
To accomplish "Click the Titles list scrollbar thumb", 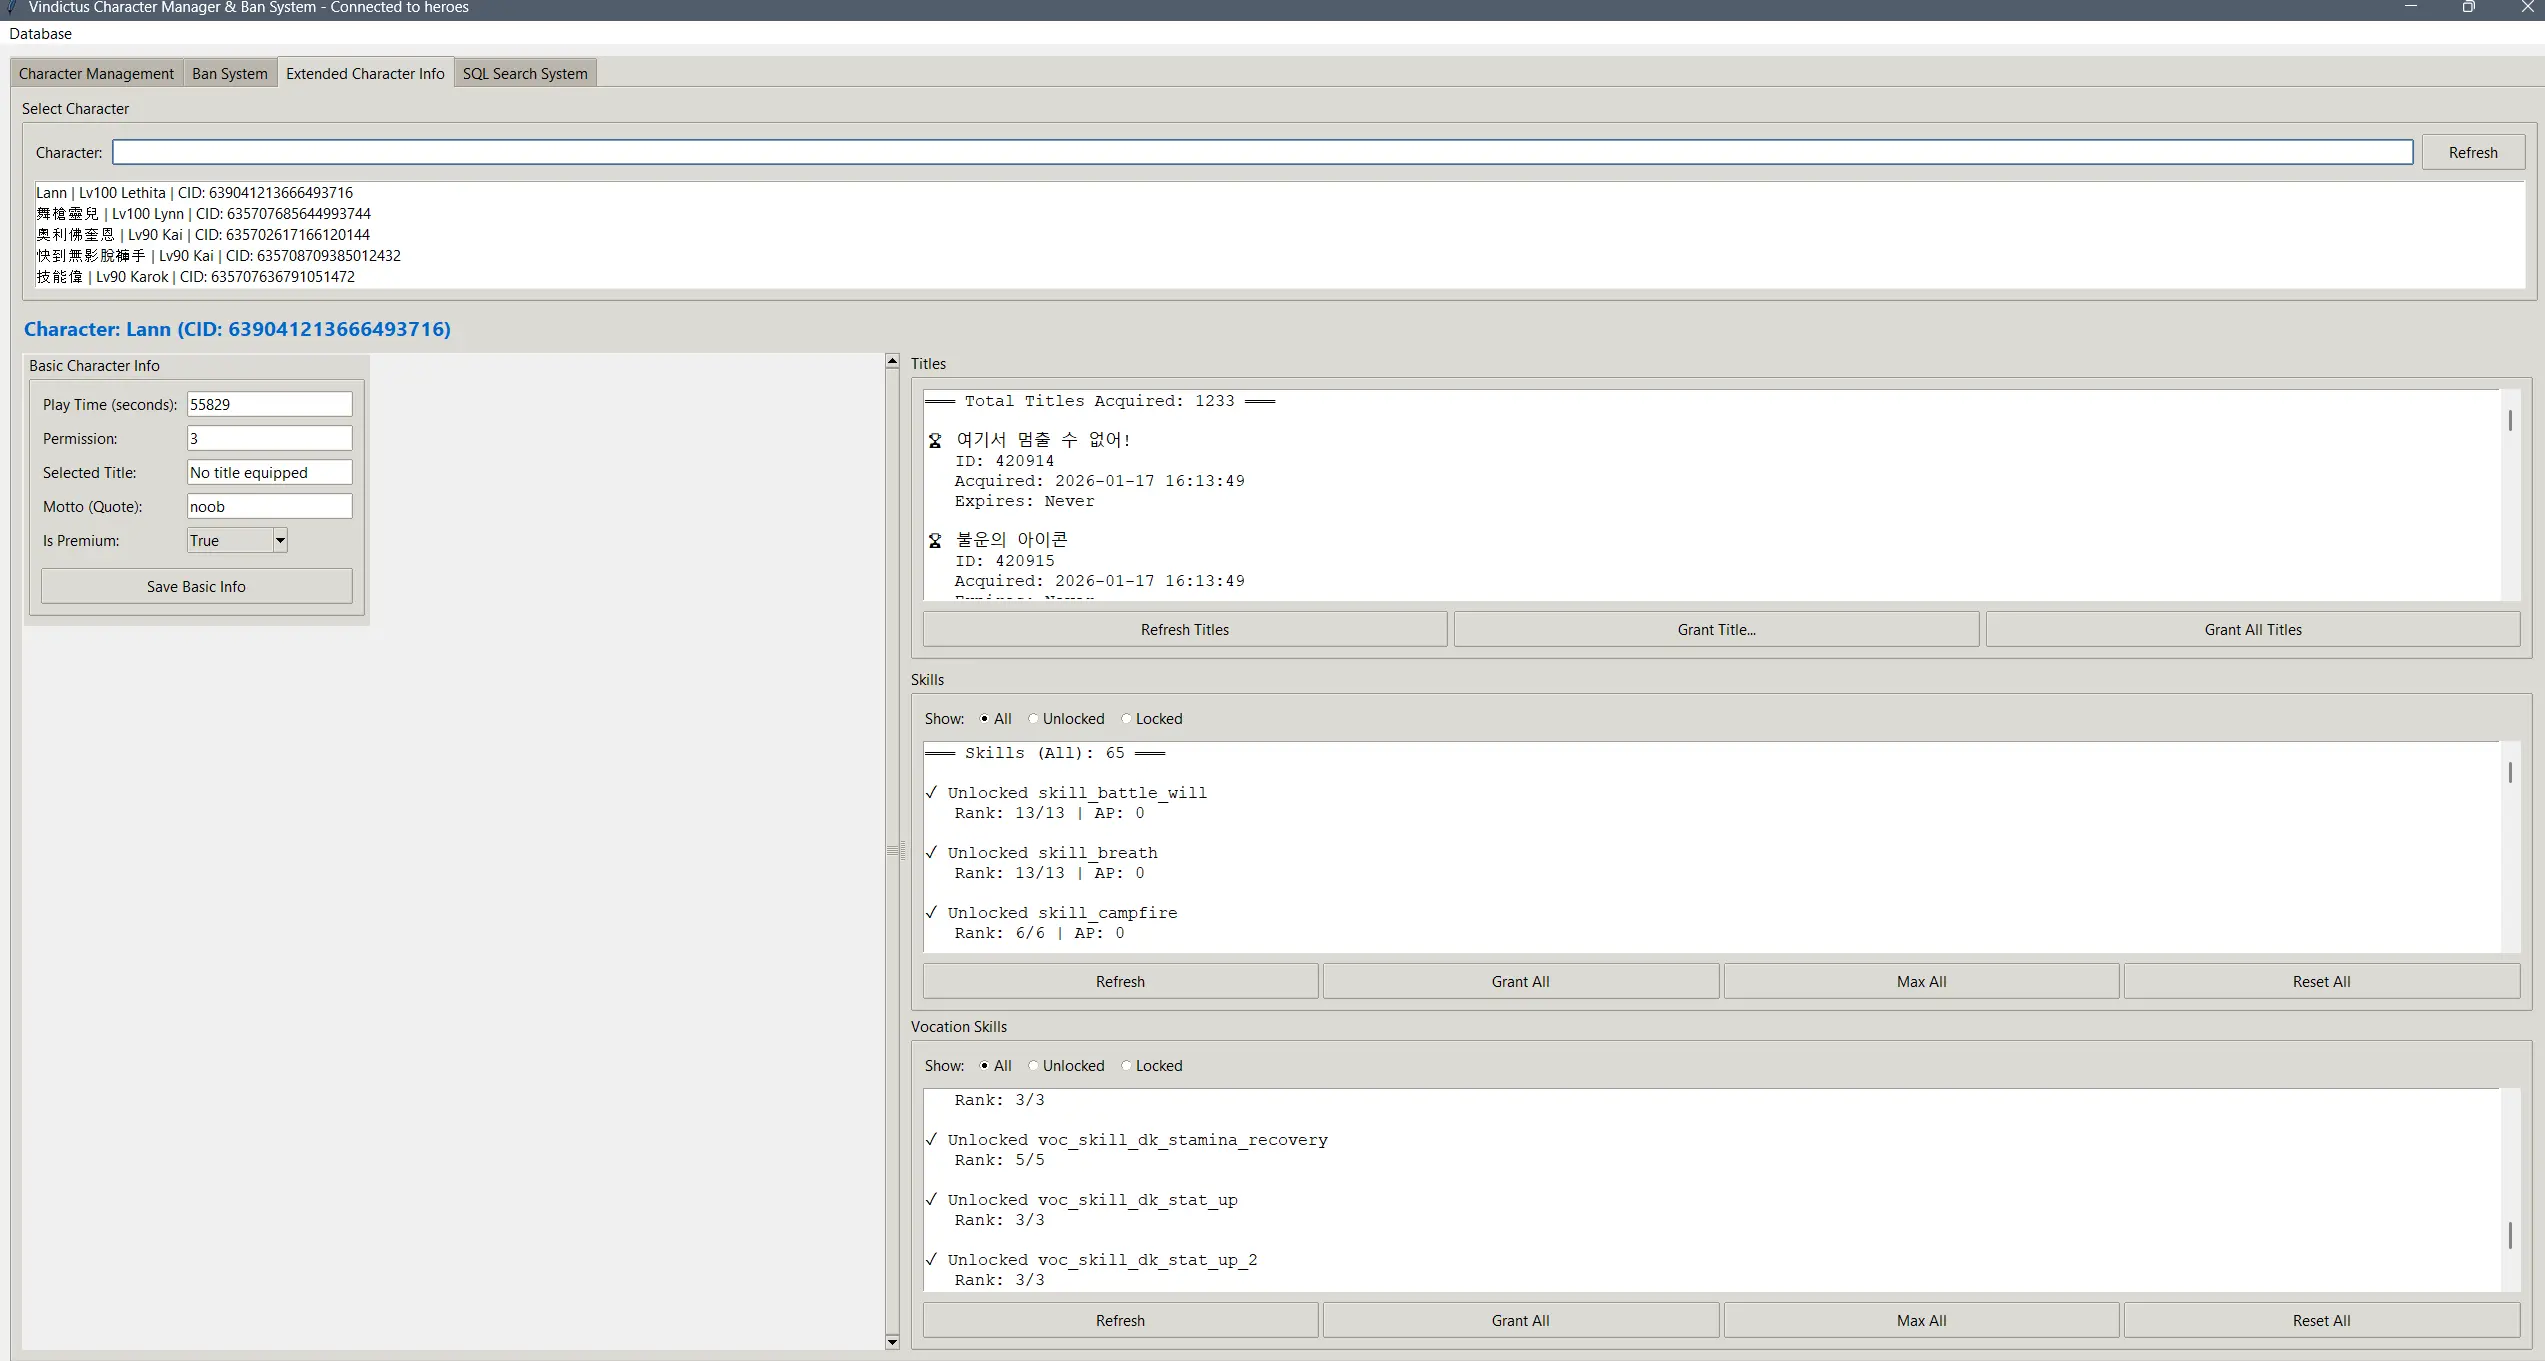I will (x=2510, y=421).
